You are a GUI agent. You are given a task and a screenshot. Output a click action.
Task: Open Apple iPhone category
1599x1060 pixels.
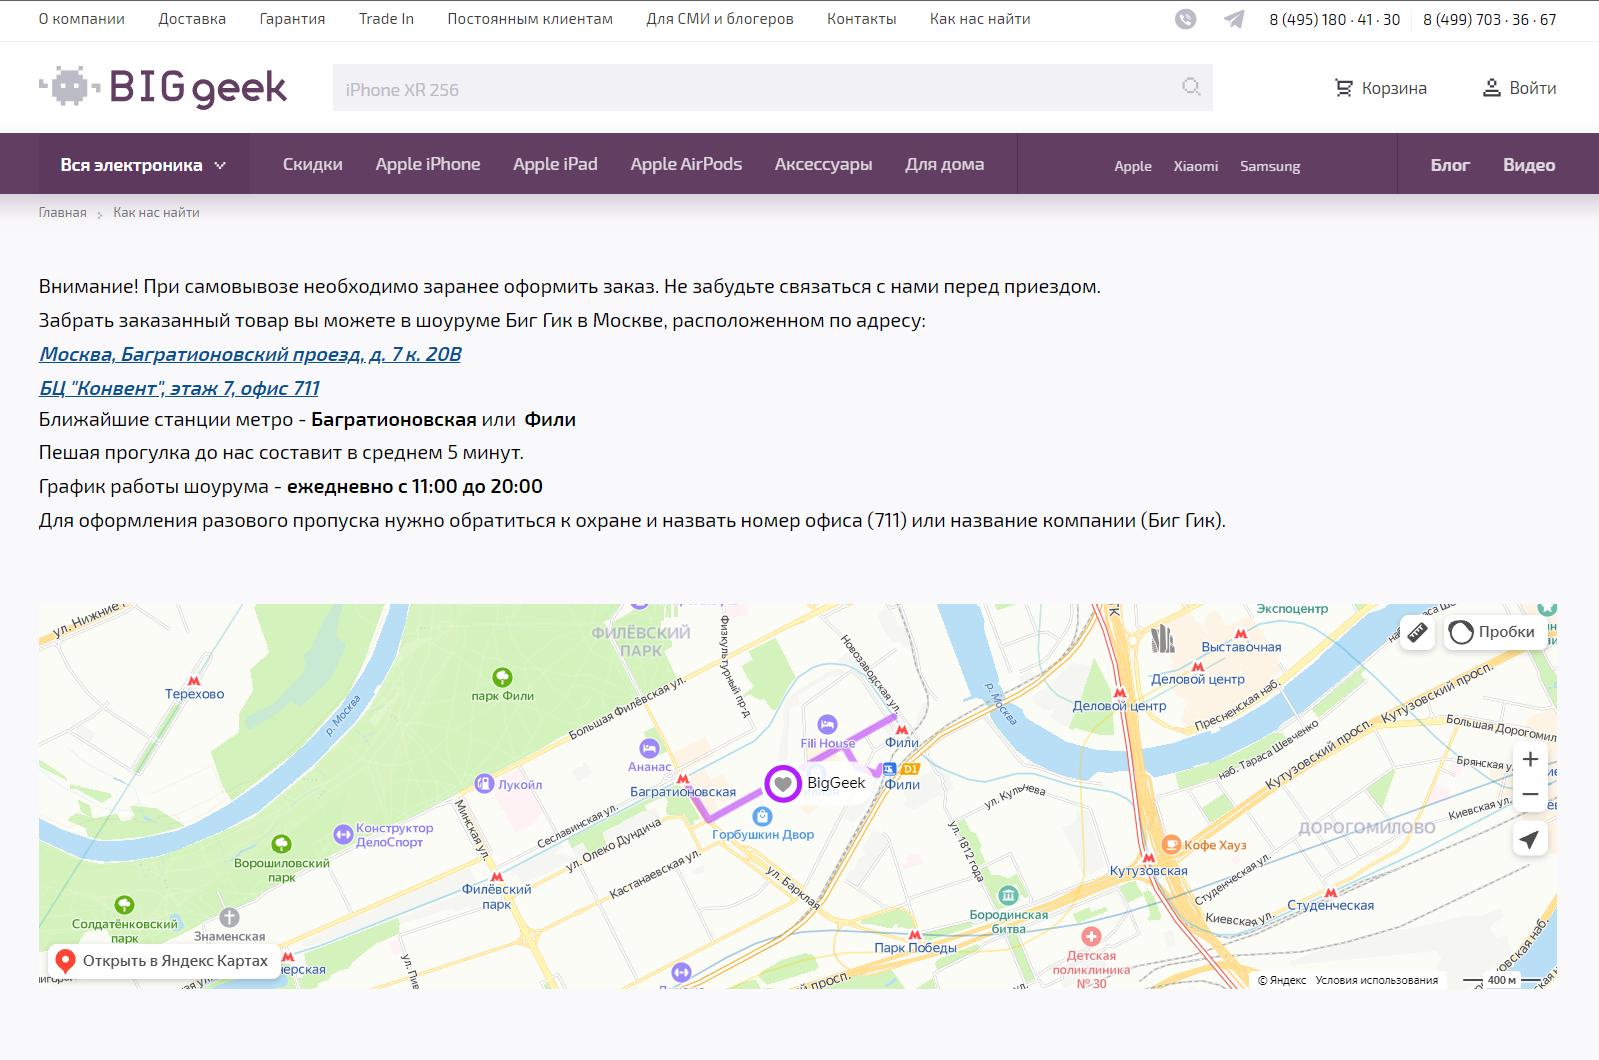[428, 164]
